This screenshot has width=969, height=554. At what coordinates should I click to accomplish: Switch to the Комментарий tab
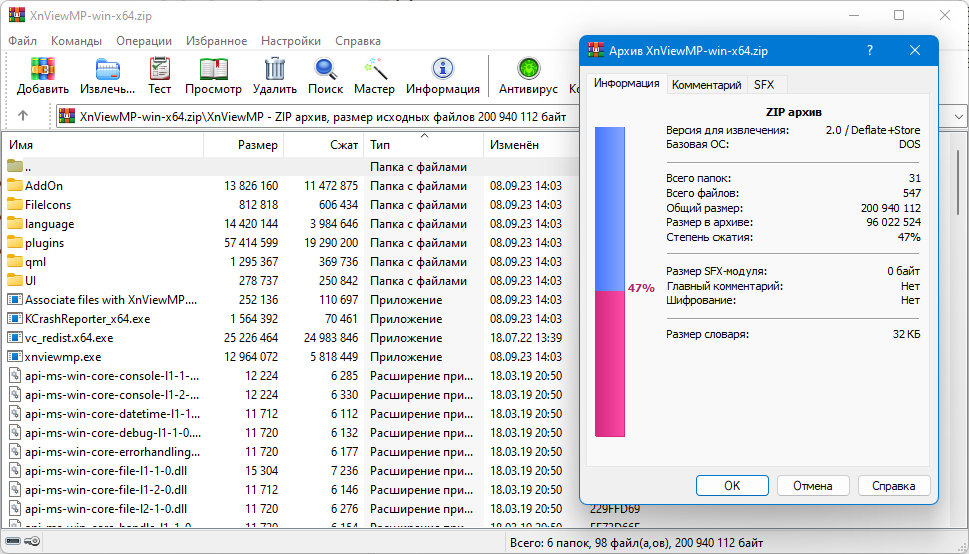[x=706, y=85]
